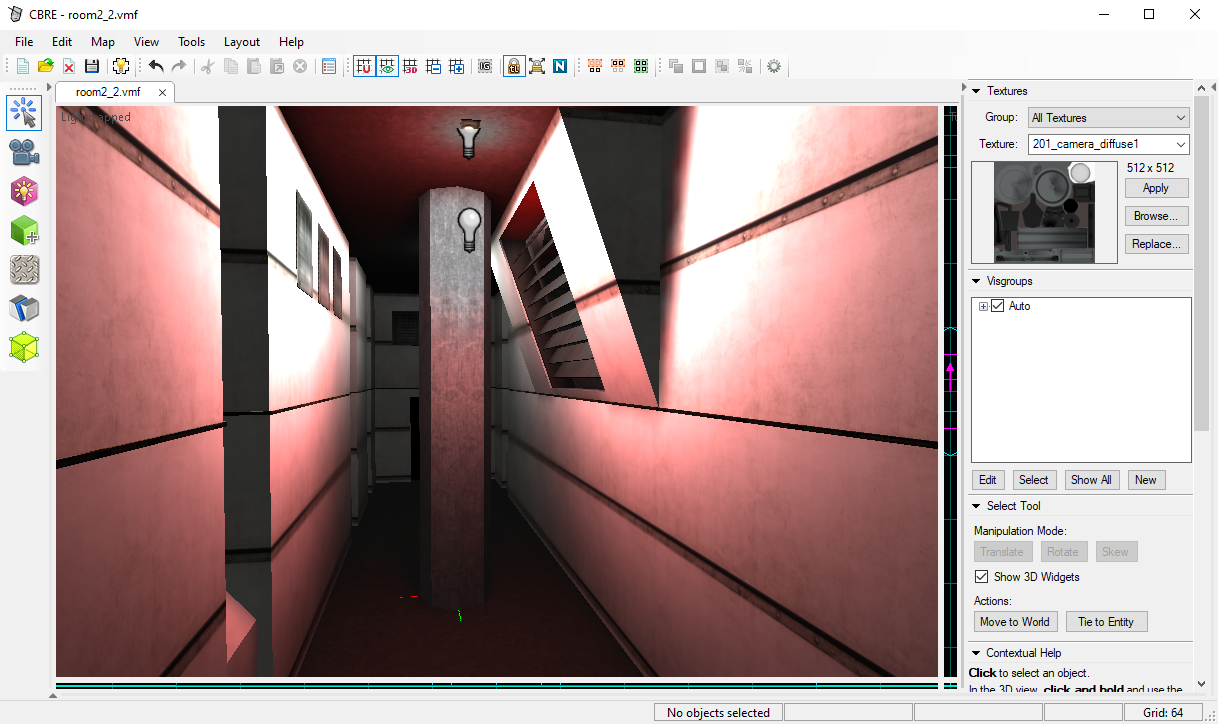Activate the Entity tool with lightbulb icon
This screenshot has height=724, width=1218.
pos(24,191)
